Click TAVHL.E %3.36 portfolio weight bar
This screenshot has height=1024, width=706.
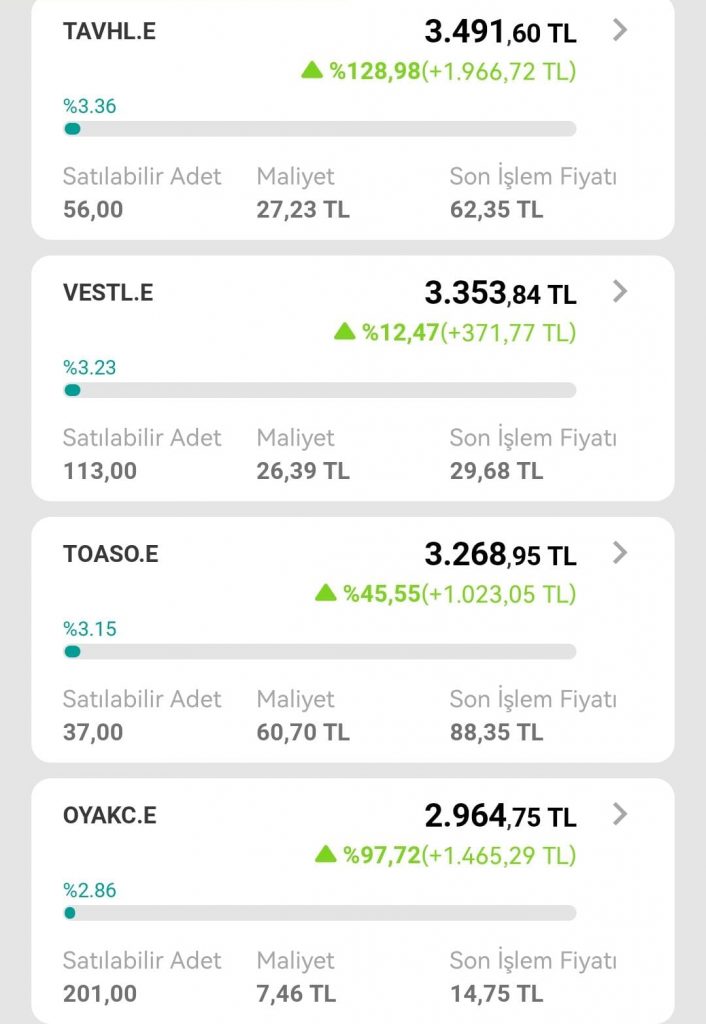(x=319, y=129)
